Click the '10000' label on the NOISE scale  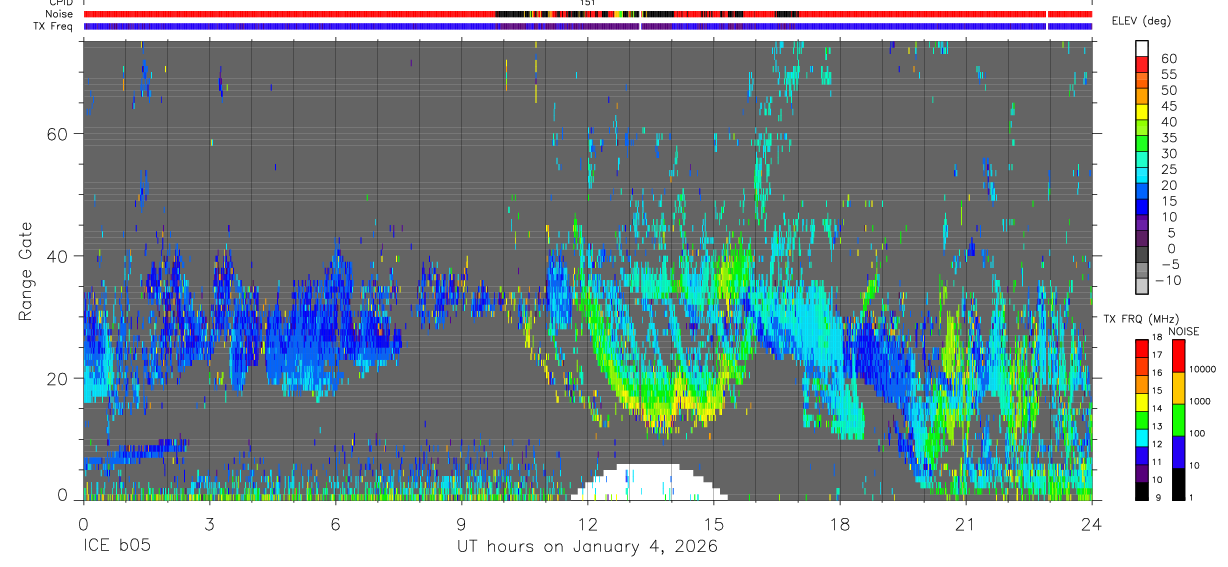[x=1202, y=369]
